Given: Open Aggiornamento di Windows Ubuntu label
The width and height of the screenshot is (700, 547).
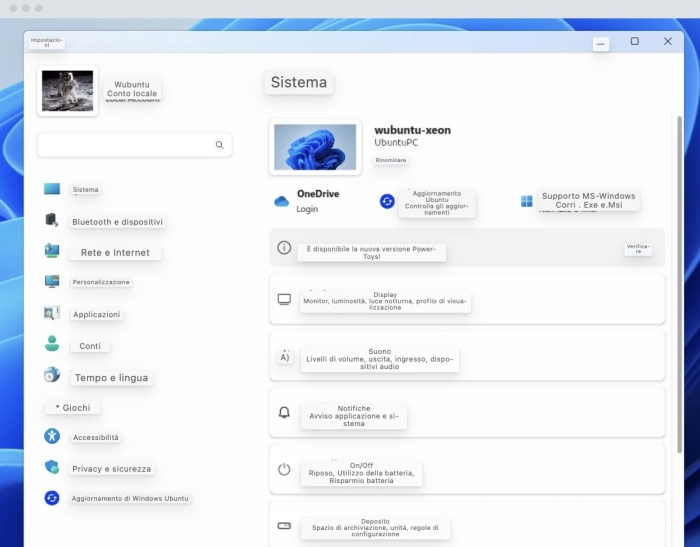Looking at the screenshot, I should [130, 498].
